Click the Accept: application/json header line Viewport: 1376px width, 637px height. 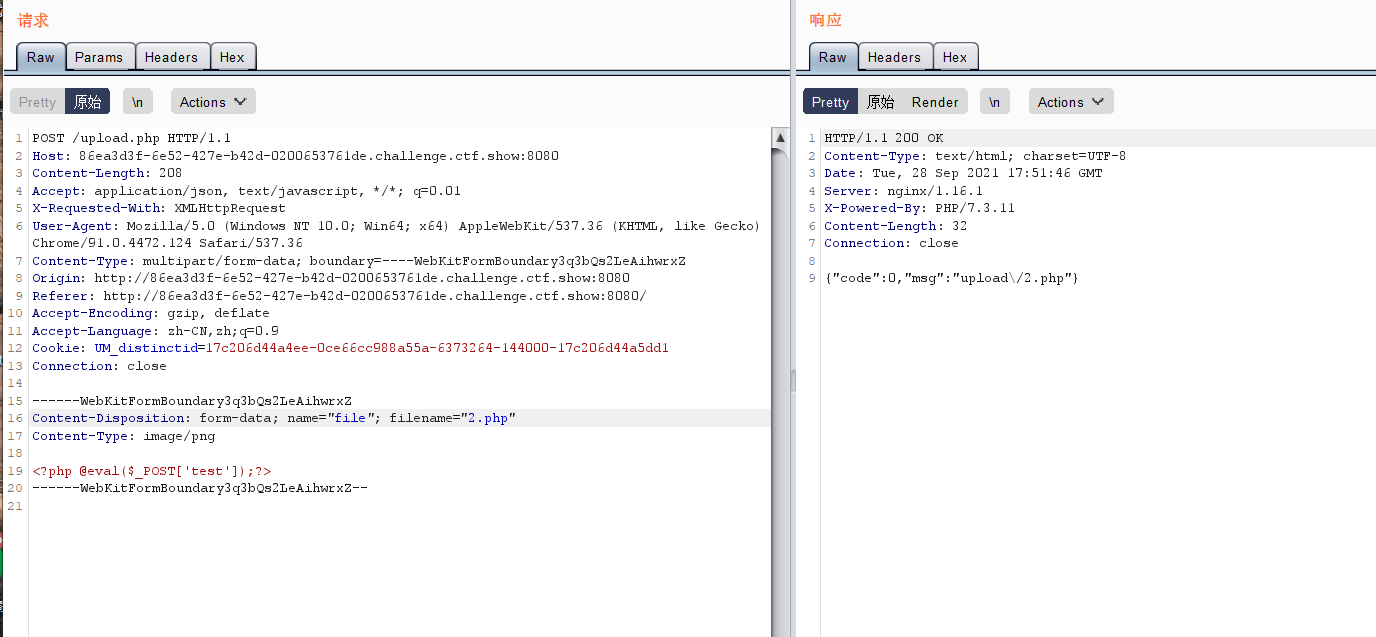246,191
